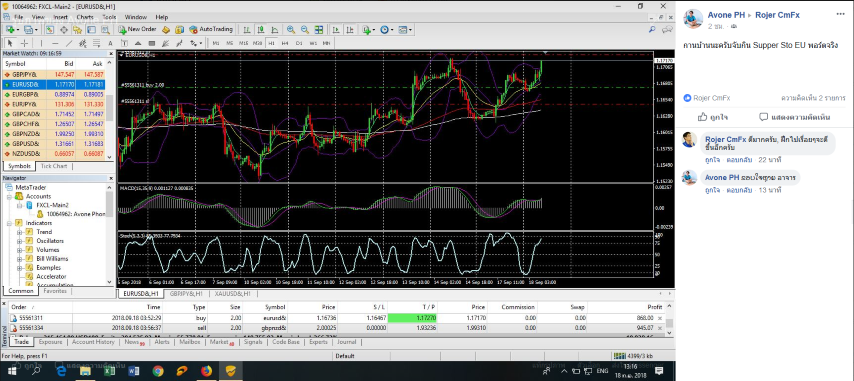Image resolution: width=854 pixels, height=381 pixels.
Task: Open the GBPJPY&,H1 chart tab
Action: [x=186, y=293]
